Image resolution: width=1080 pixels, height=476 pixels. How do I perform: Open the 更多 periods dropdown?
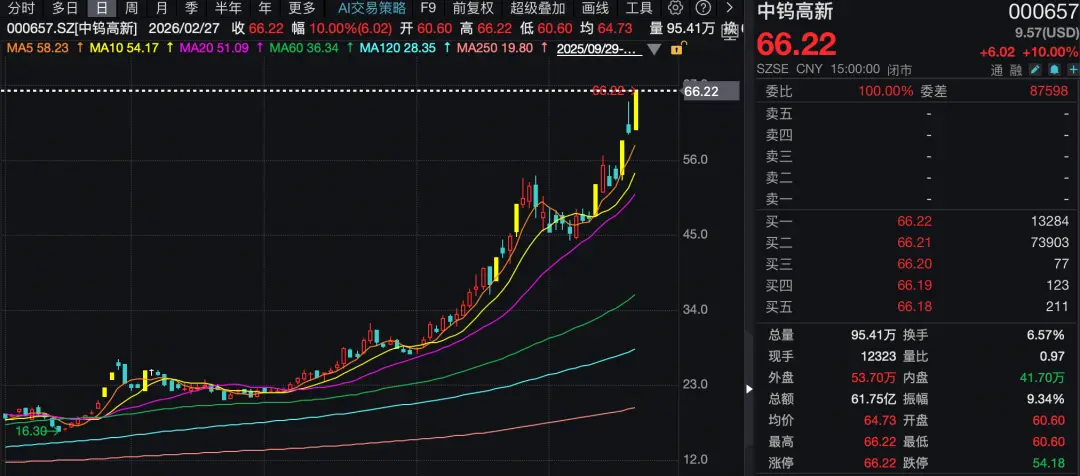[302, 8]
